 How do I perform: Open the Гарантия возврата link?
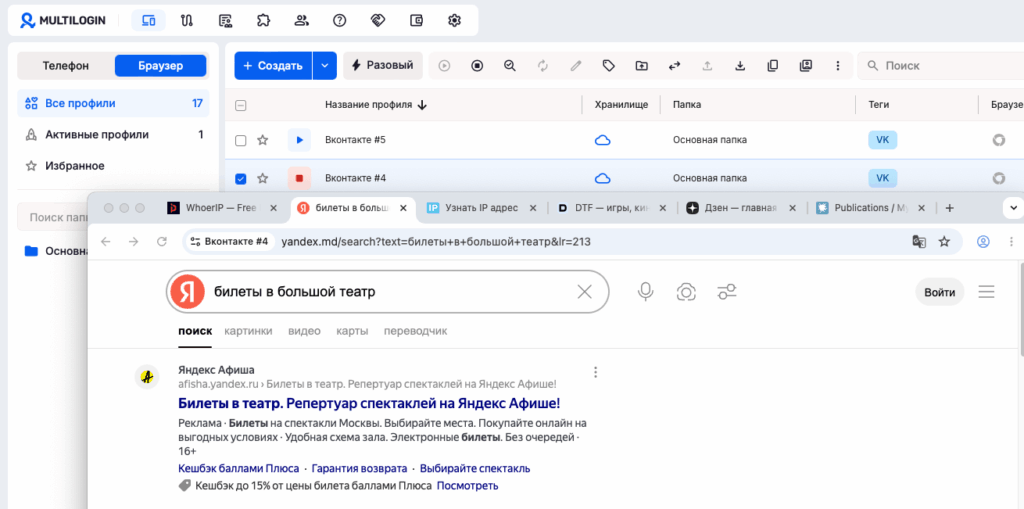pyautogui.click(x=359, y=468)
